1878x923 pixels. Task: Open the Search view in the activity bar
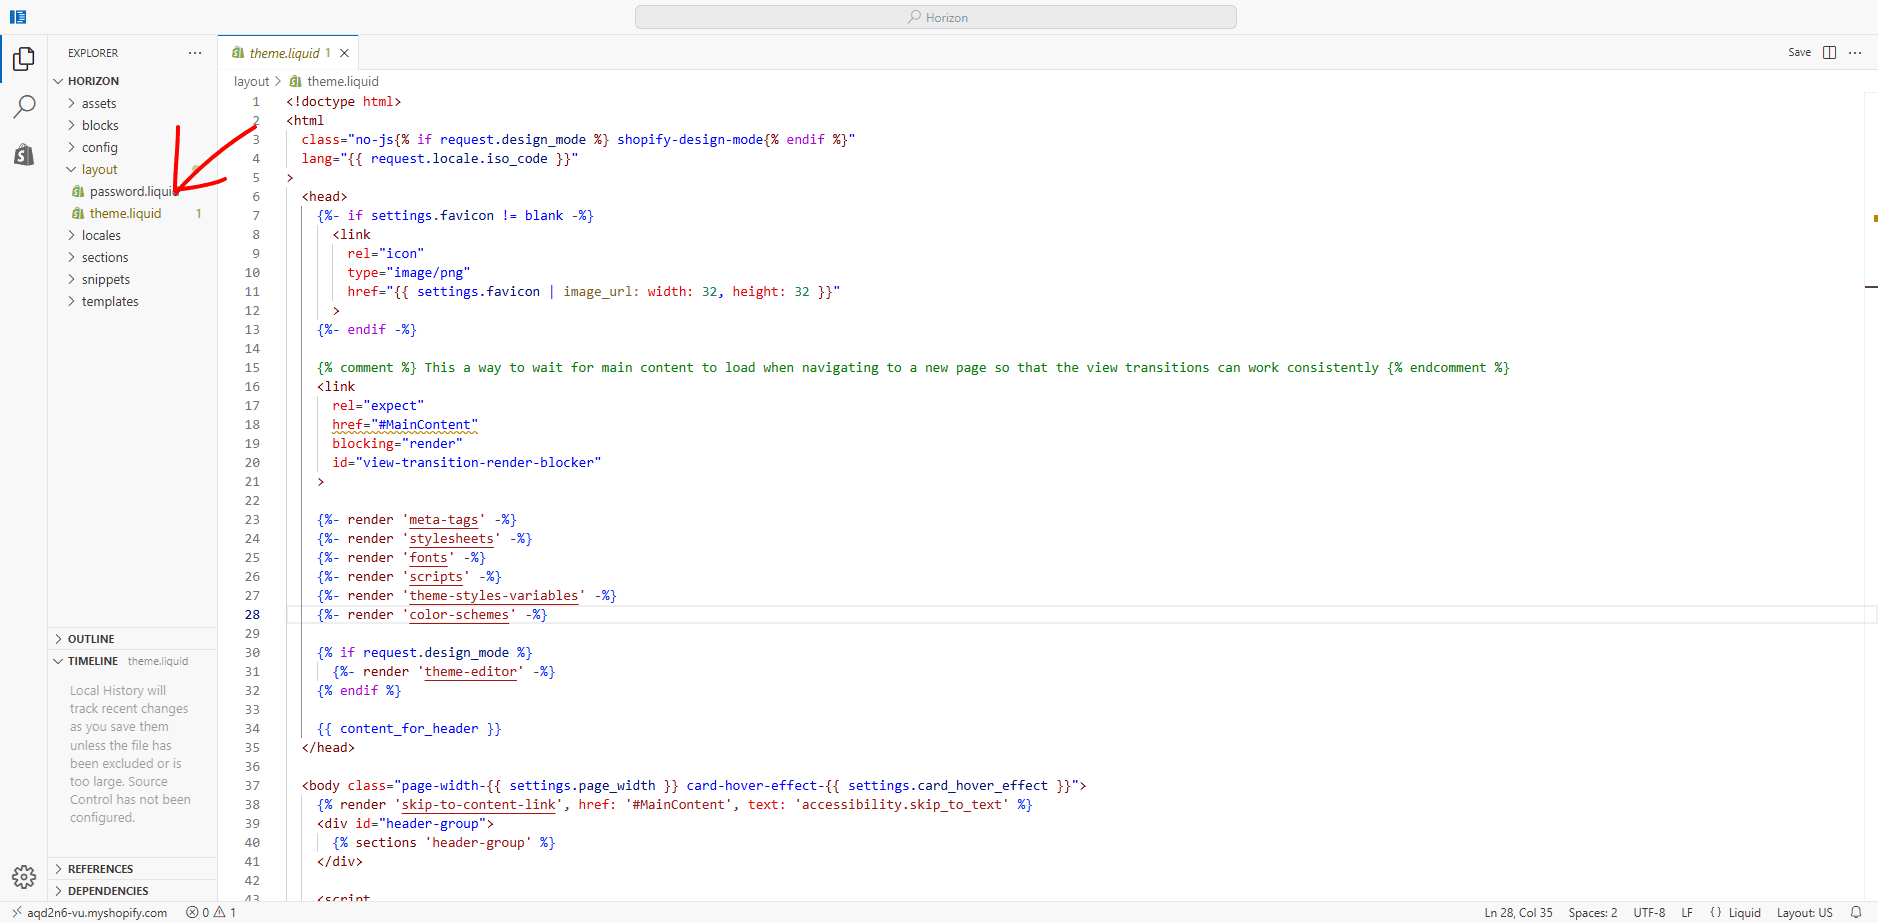pos(24,105)
